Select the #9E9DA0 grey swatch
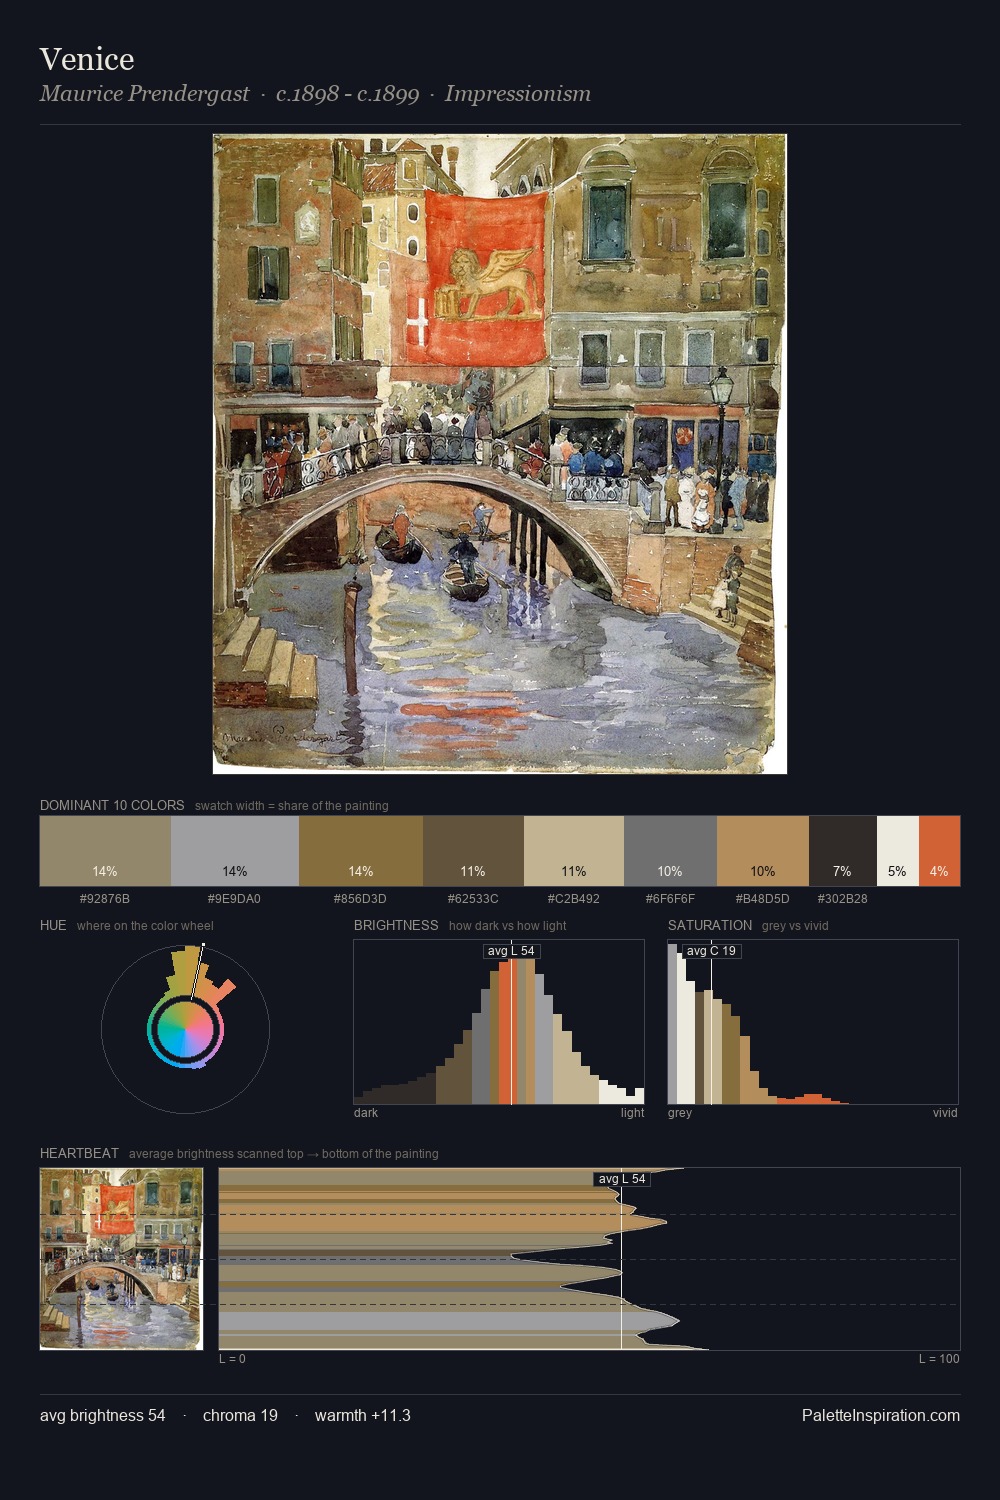The height and width of the screenshot is (1500, 1000). tap(235, 851)
